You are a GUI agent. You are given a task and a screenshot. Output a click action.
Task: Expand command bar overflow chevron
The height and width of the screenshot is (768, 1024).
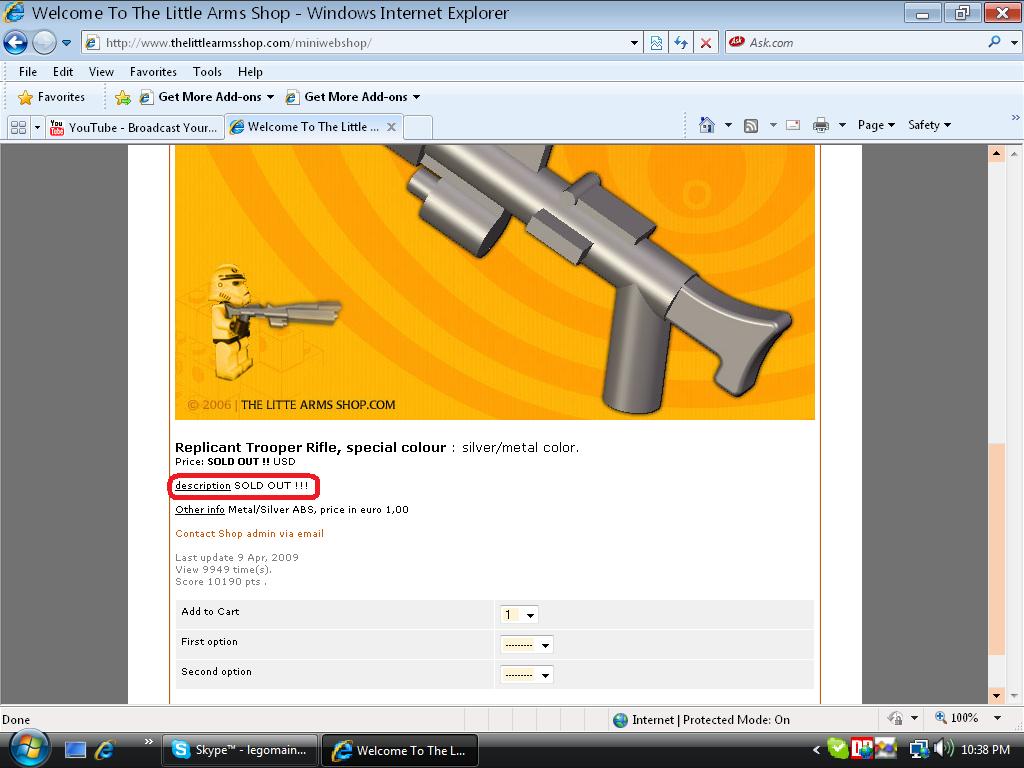coord(1015,118)
